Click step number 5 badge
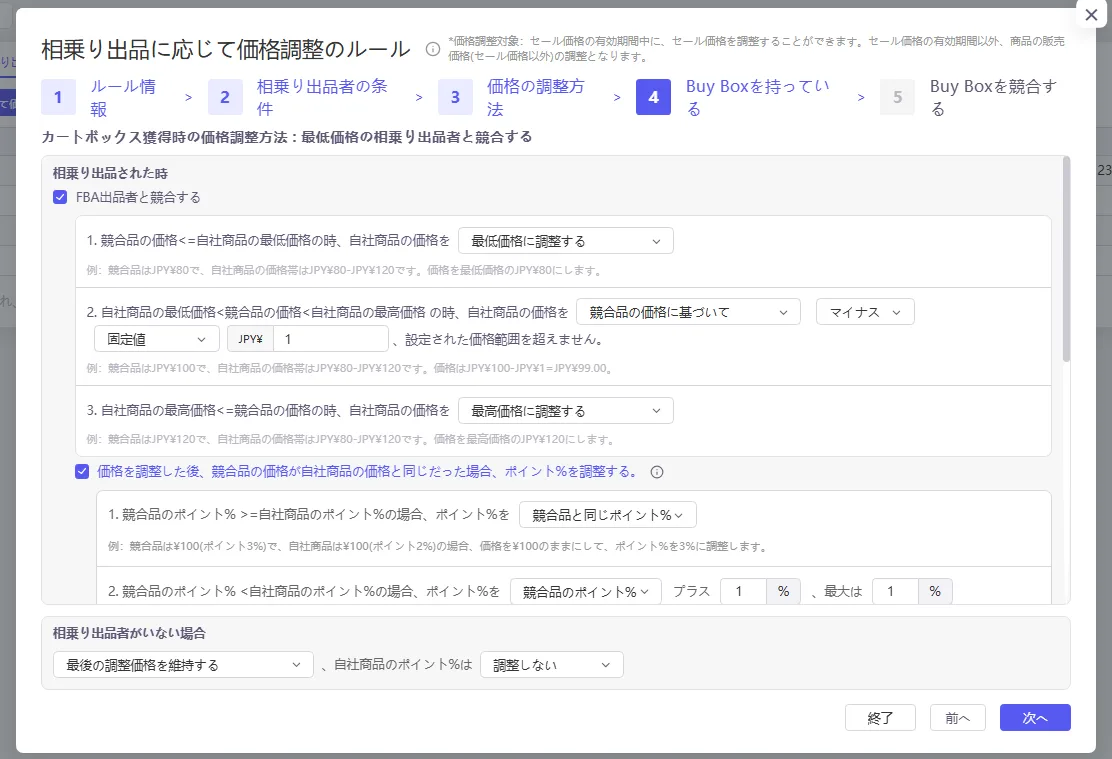This screenshot has height=759, width=1112. 897,97
